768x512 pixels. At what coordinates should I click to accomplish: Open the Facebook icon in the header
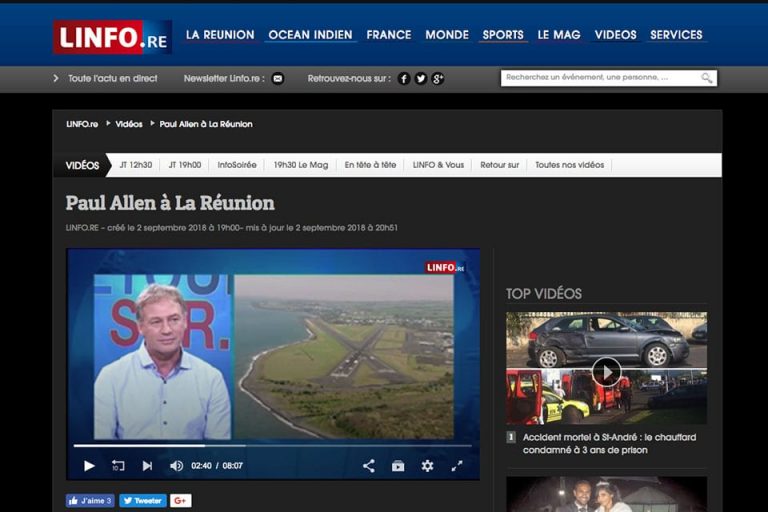pyautogui.click(x=404, y=78)
